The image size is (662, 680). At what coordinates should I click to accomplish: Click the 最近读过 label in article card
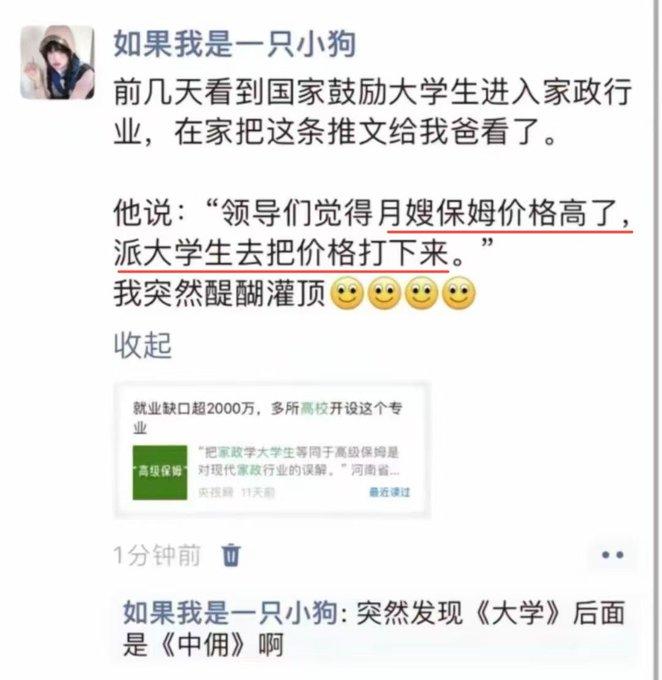(389, 492)
